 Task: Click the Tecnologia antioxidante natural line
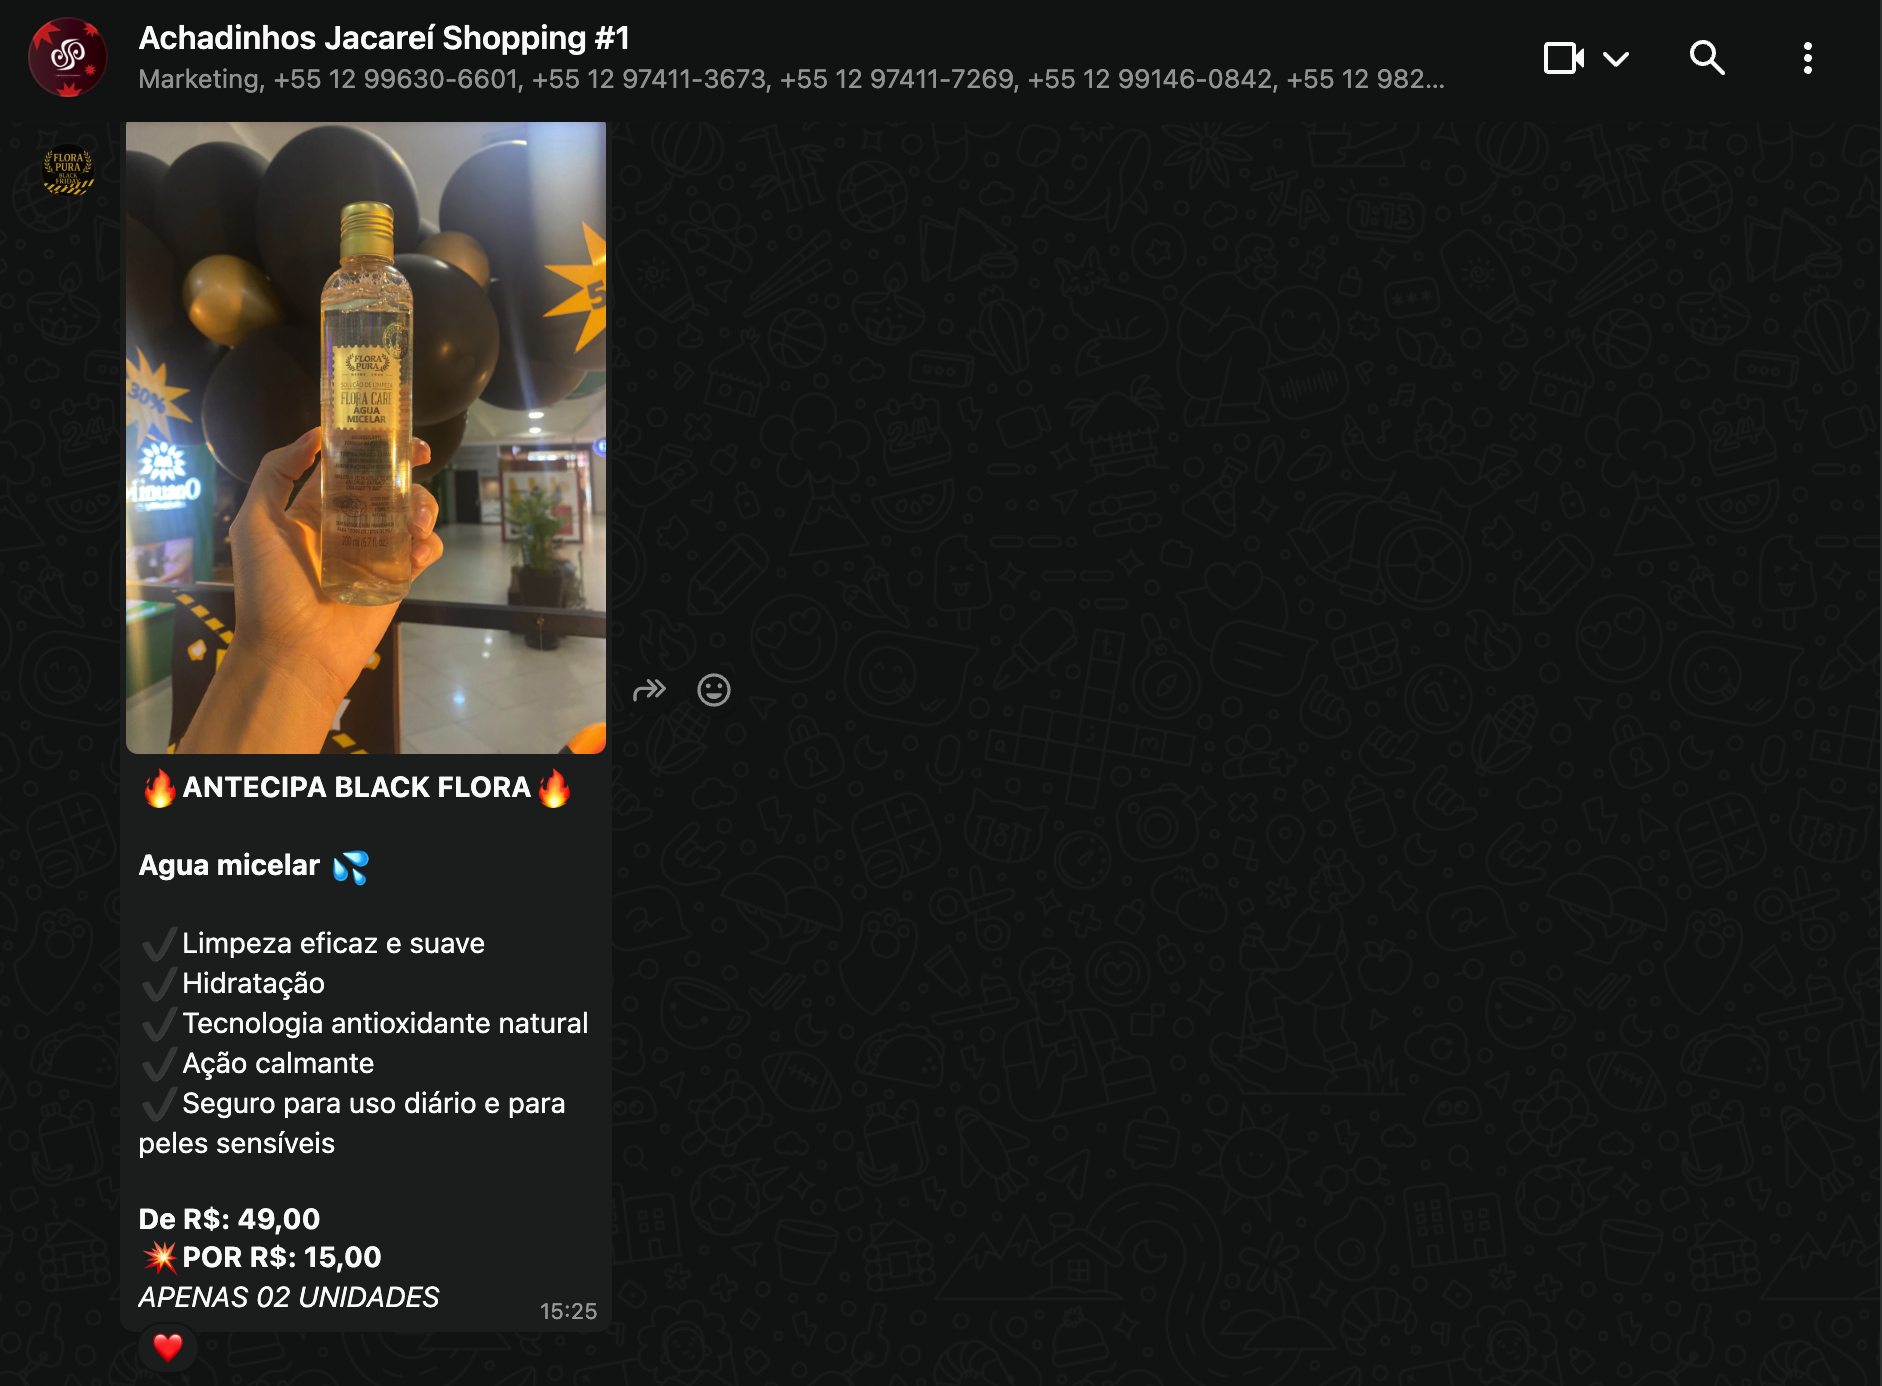385,1023
